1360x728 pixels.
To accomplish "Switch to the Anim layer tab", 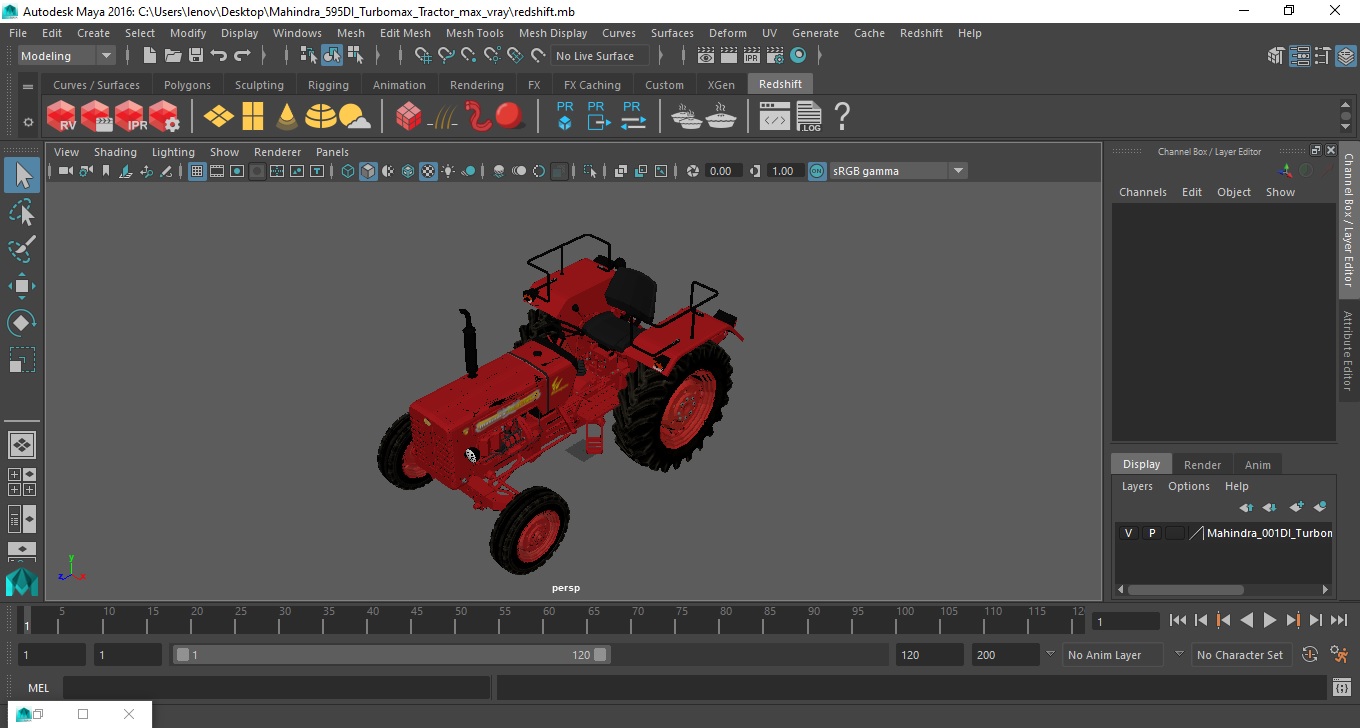I will click(1257, 464).
